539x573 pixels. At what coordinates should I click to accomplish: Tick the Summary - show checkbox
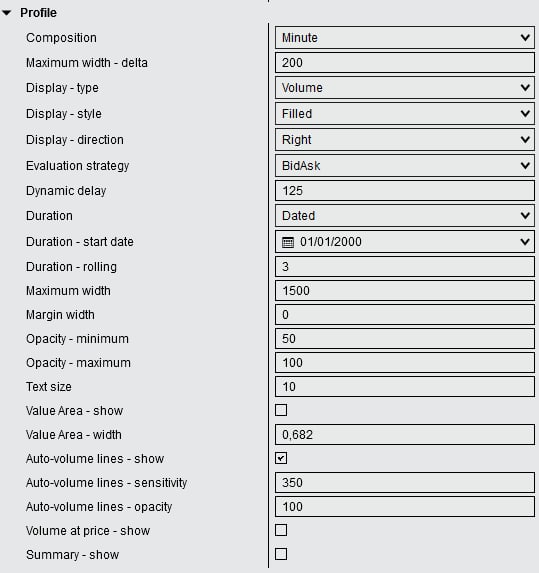coord(281,554)
